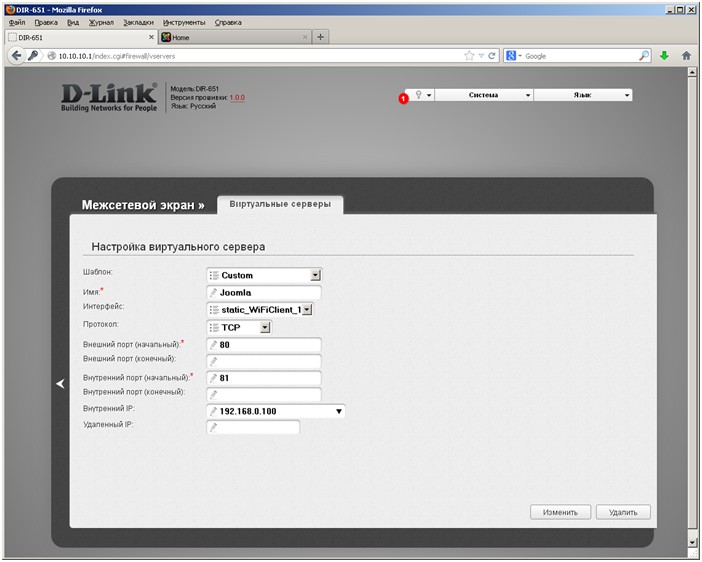
Task: Open the Интерфейс static_WiFiClient_1 dropdown
Action: click(x=260, y=310)
